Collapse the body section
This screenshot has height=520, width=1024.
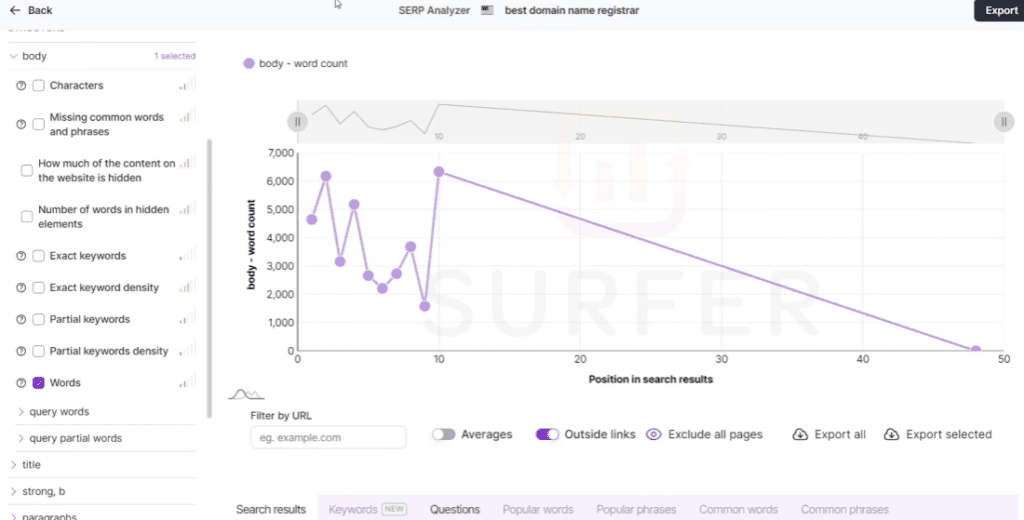tap(13, 57)
